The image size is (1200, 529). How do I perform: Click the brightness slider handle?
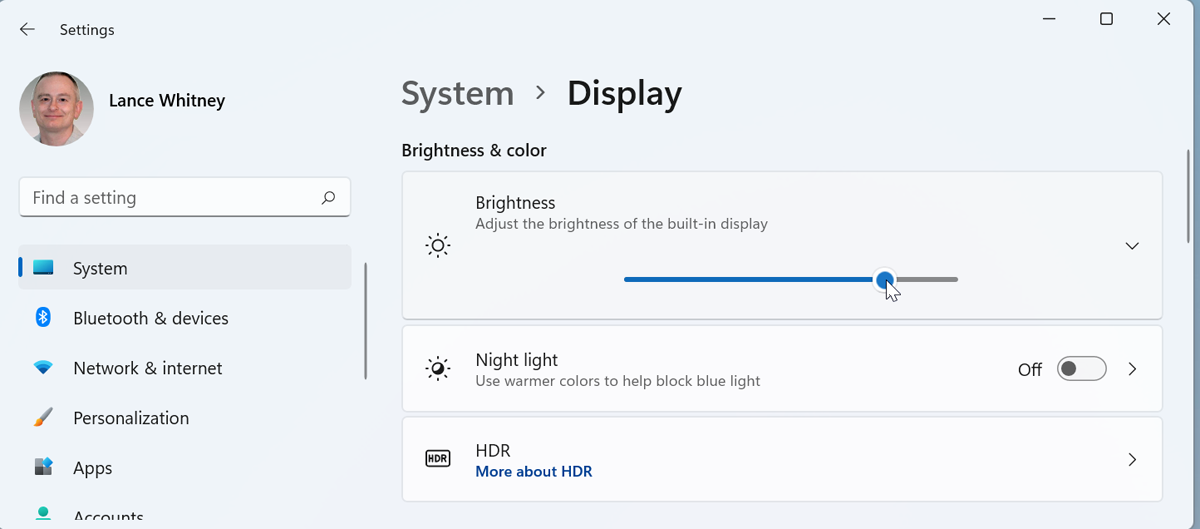885,280
